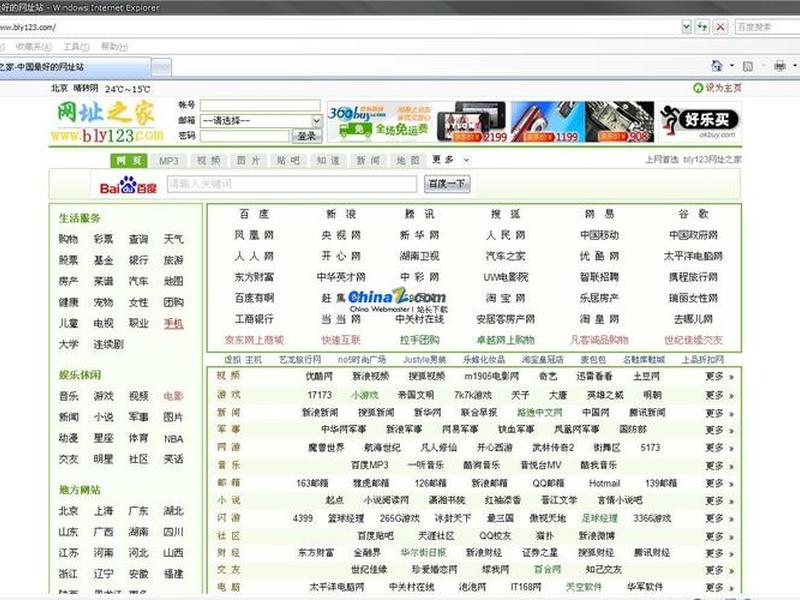Open the address bar history dropdown
The width and height of the screenshot is (800, 600).
click(686, 27)
